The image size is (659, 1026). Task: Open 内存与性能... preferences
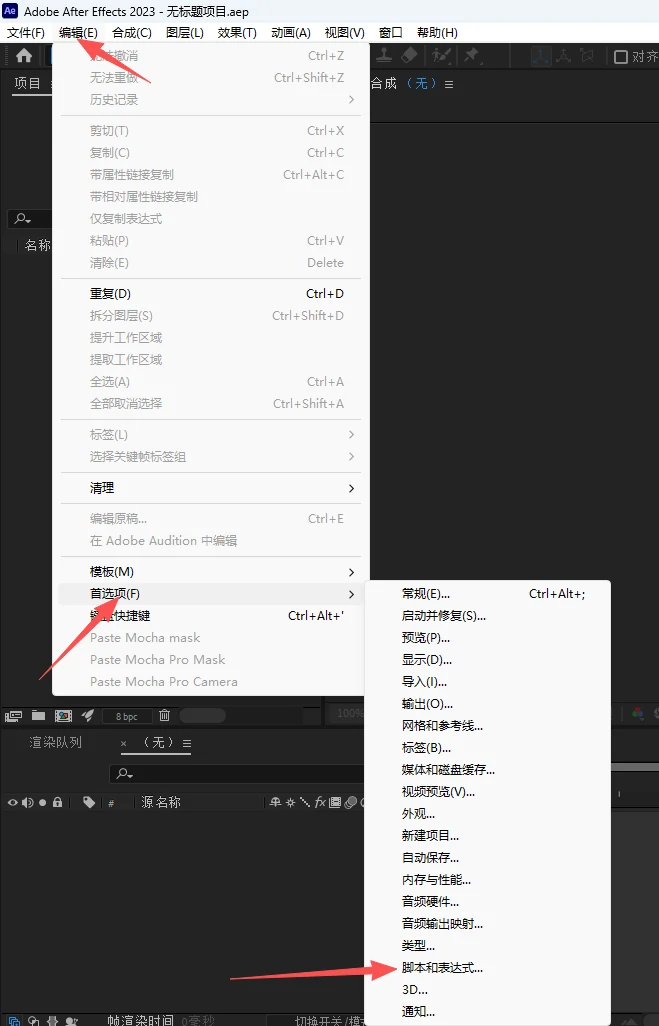click(488, 880)
